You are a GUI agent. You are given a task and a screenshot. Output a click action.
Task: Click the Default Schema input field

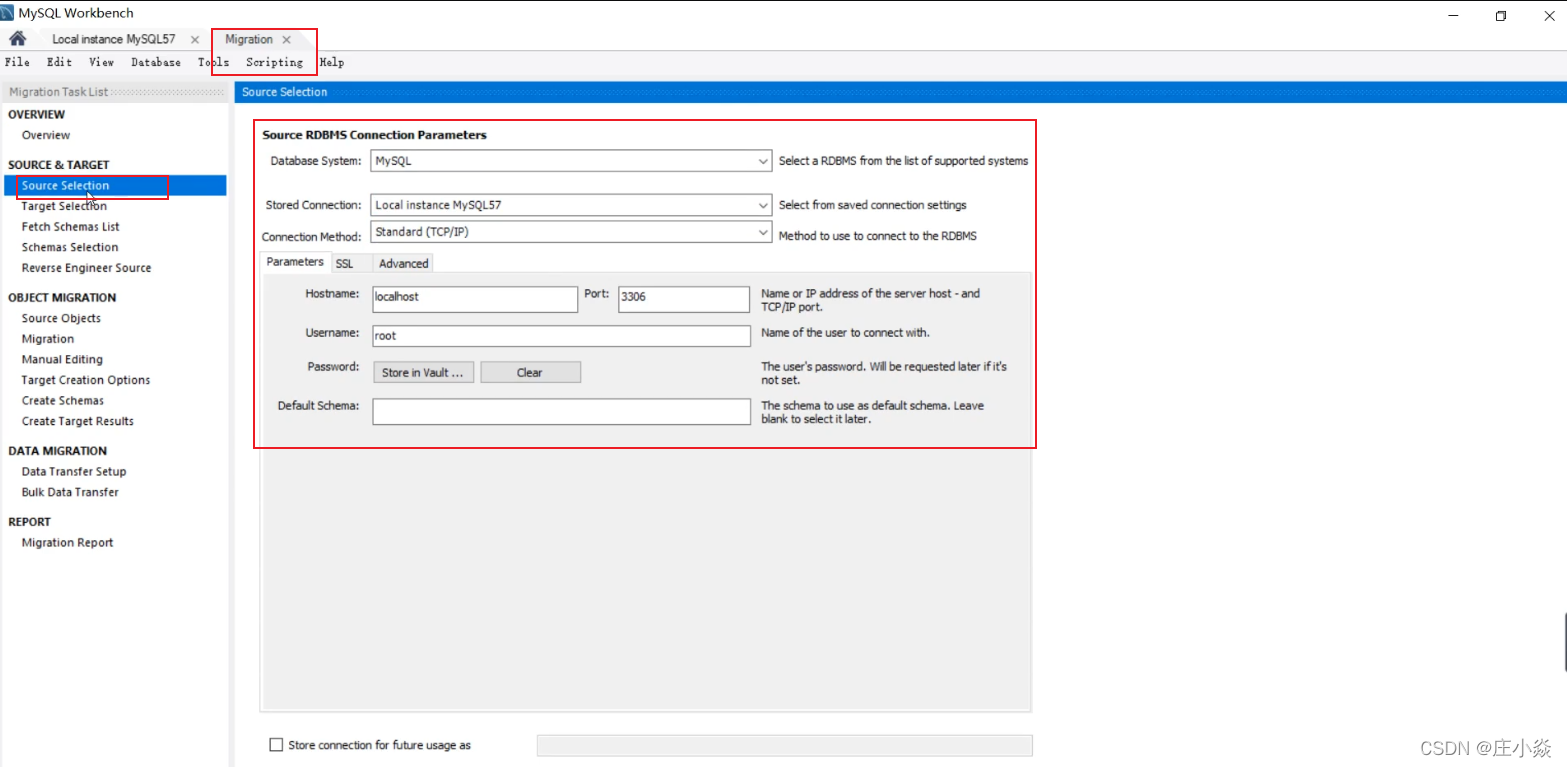[x=561, y=411]
